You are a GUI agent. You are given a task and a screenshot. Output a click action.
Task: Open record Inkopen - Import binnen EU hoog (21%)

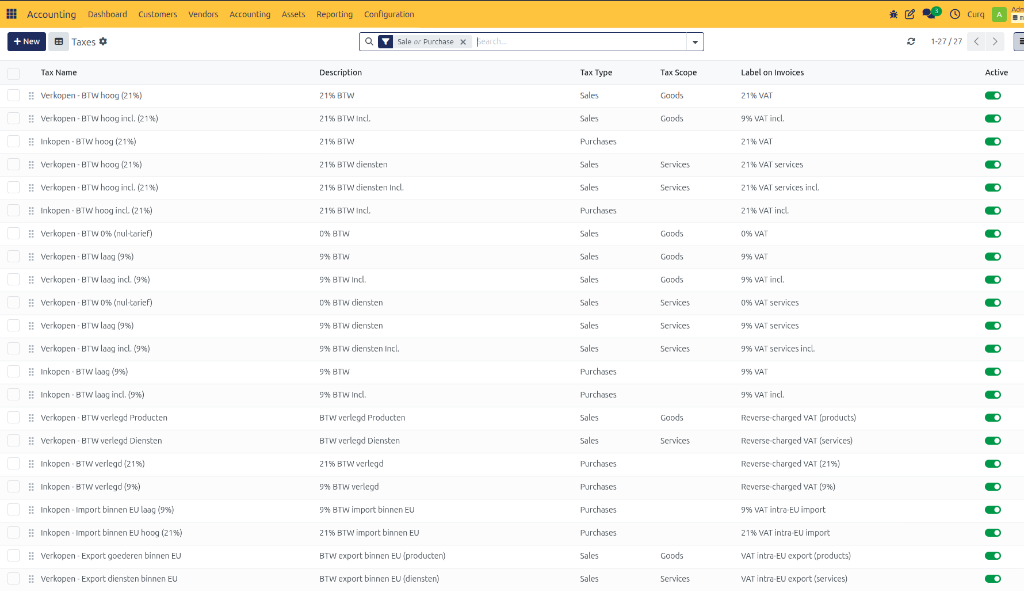pos(111,533)
